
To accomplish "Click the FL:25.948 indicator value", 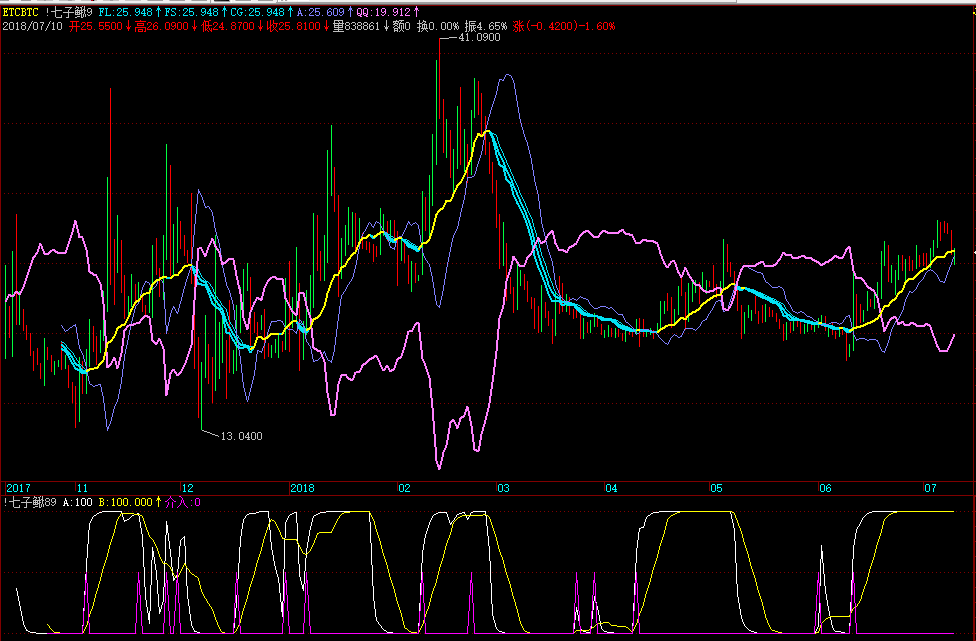I will click(126, 12).
